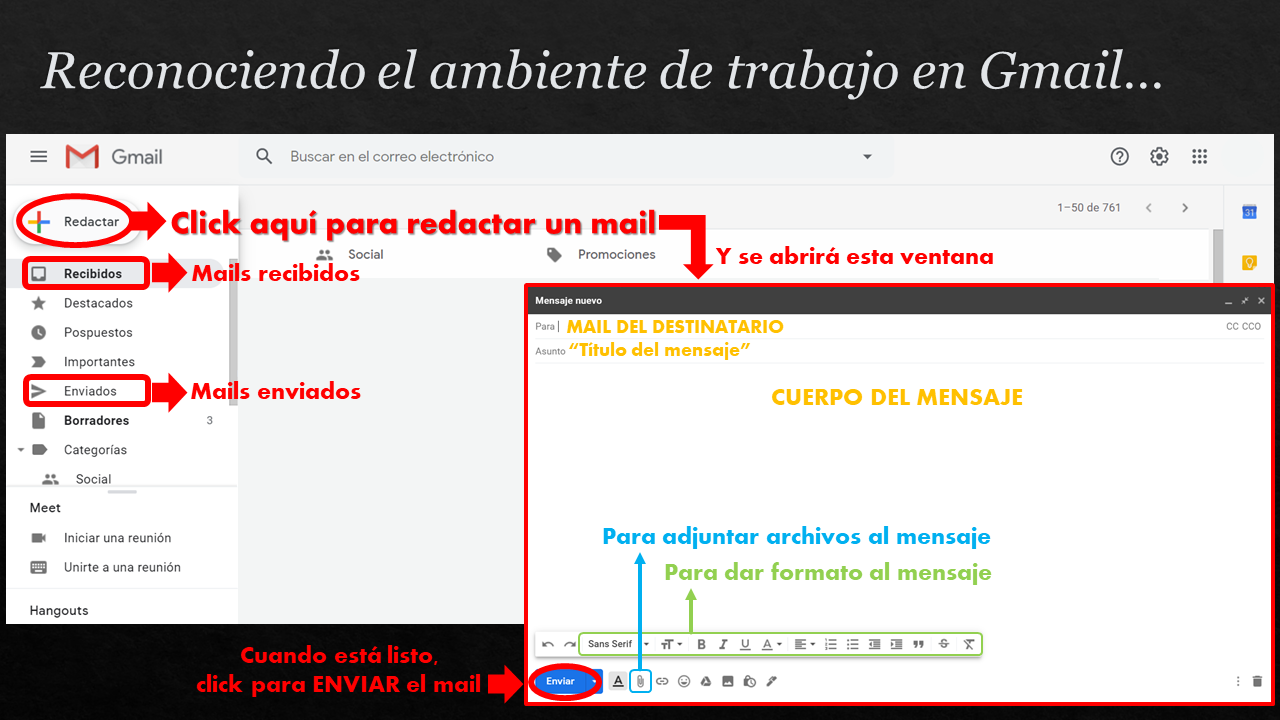This screenshot has height=720, width=1280.
Task: Insert a link into the message
Action: coord(662,681)
